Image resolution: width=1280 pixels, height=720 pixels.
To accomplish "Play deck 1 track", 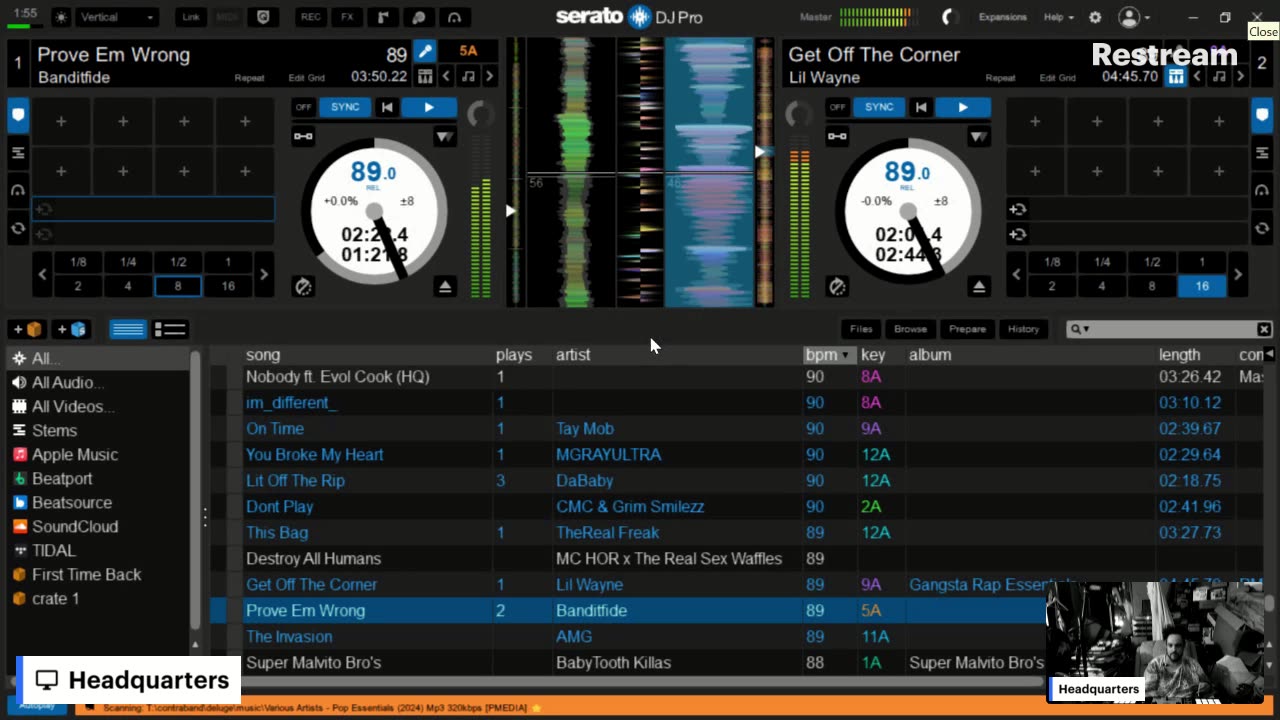I will [429, 107].
